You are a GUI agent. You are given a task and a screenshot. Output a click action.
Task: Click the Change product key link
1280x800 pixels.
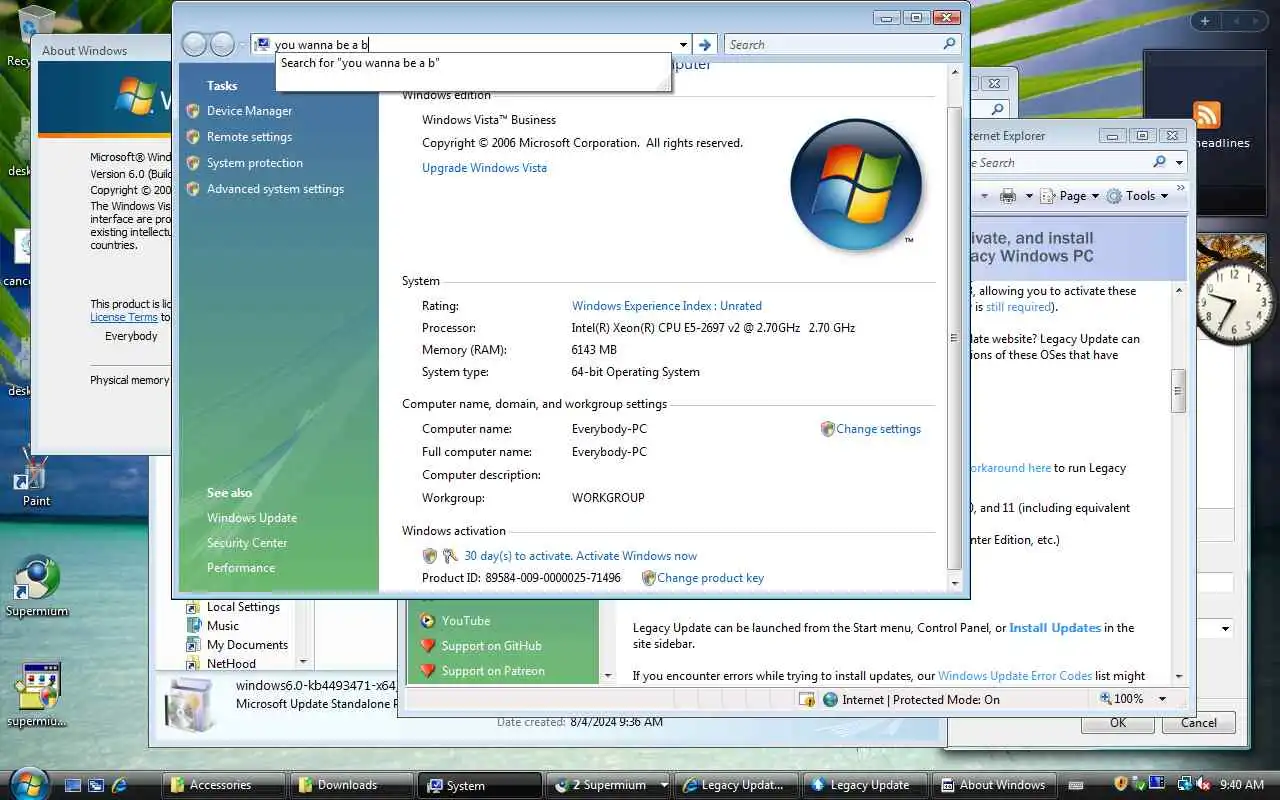pyautogui.click(x=710, y=578)
